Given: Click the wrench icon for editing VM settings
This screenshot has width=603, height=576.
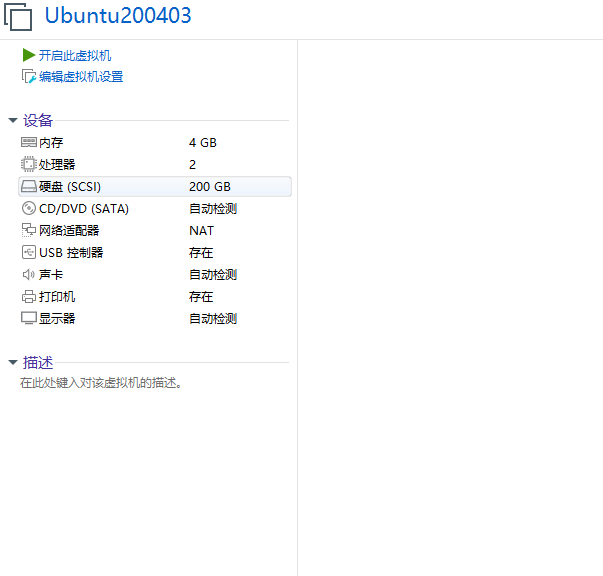Looking at the screenshot, I should (29, 77).
